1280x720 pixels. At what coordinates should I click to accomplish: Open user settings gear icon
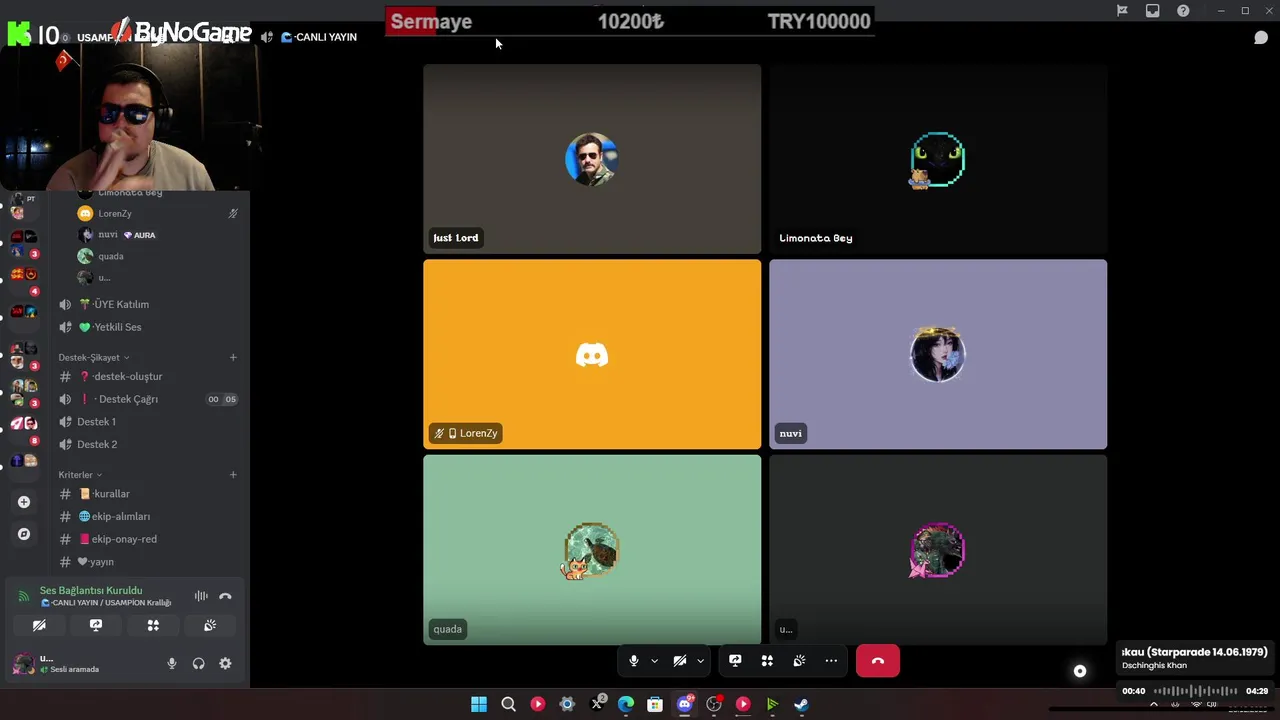pos(225,663)
